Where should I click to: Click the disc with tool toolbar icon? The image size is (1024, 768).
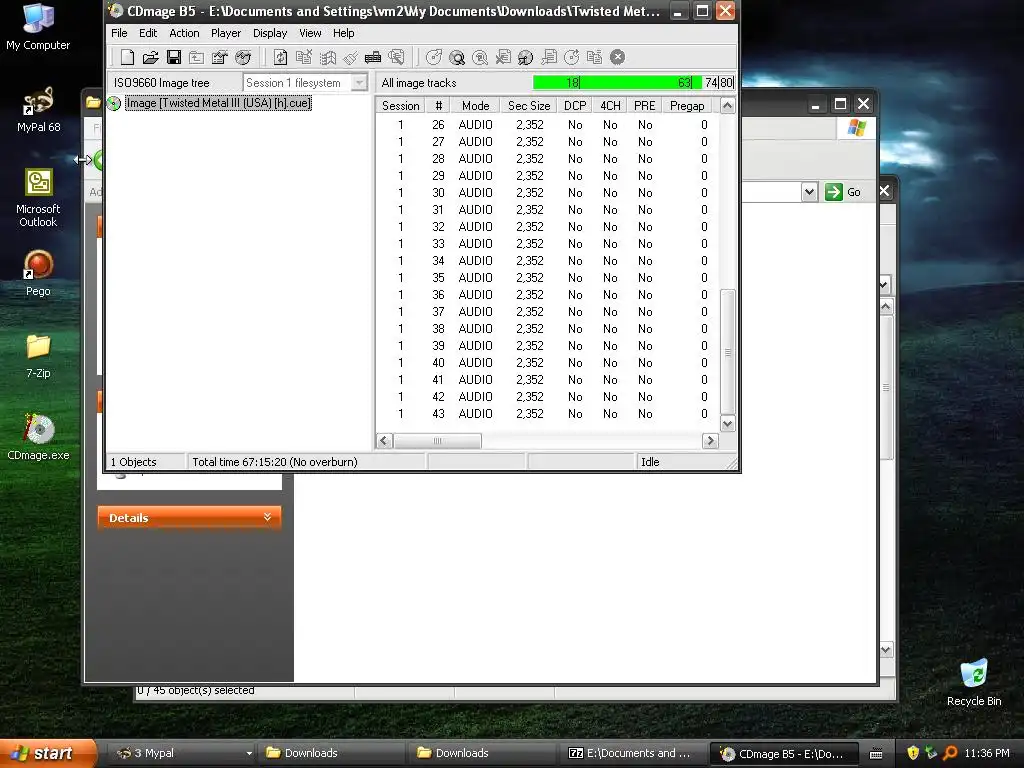pos(526,57)
